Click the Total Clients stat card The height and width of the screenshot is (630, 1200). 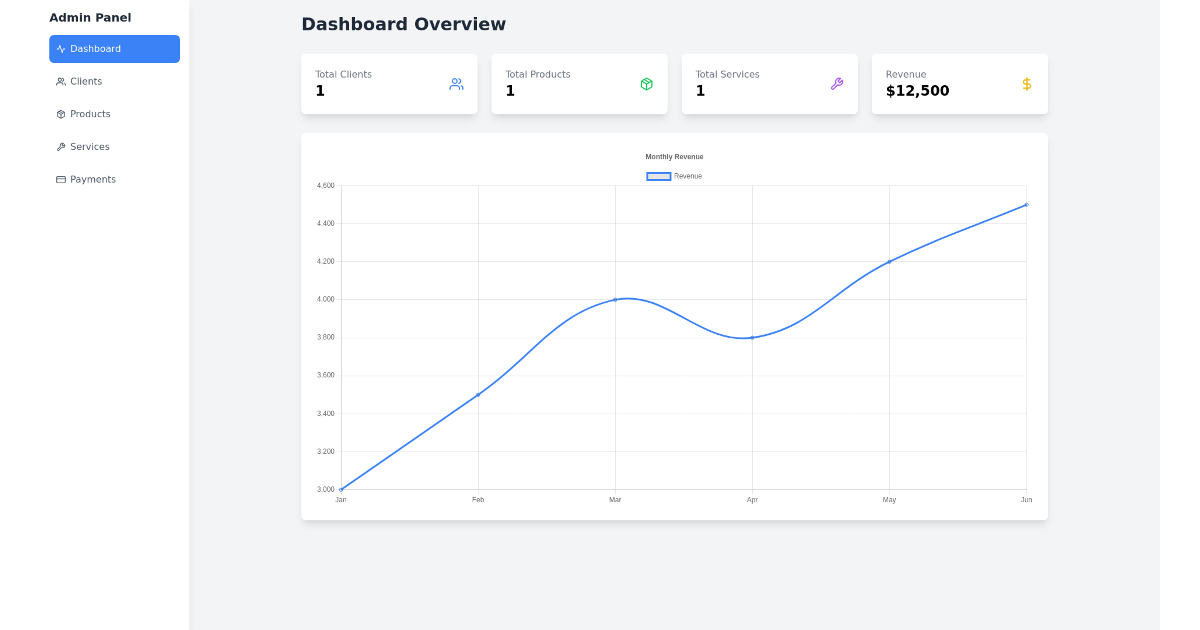[389, 84]
